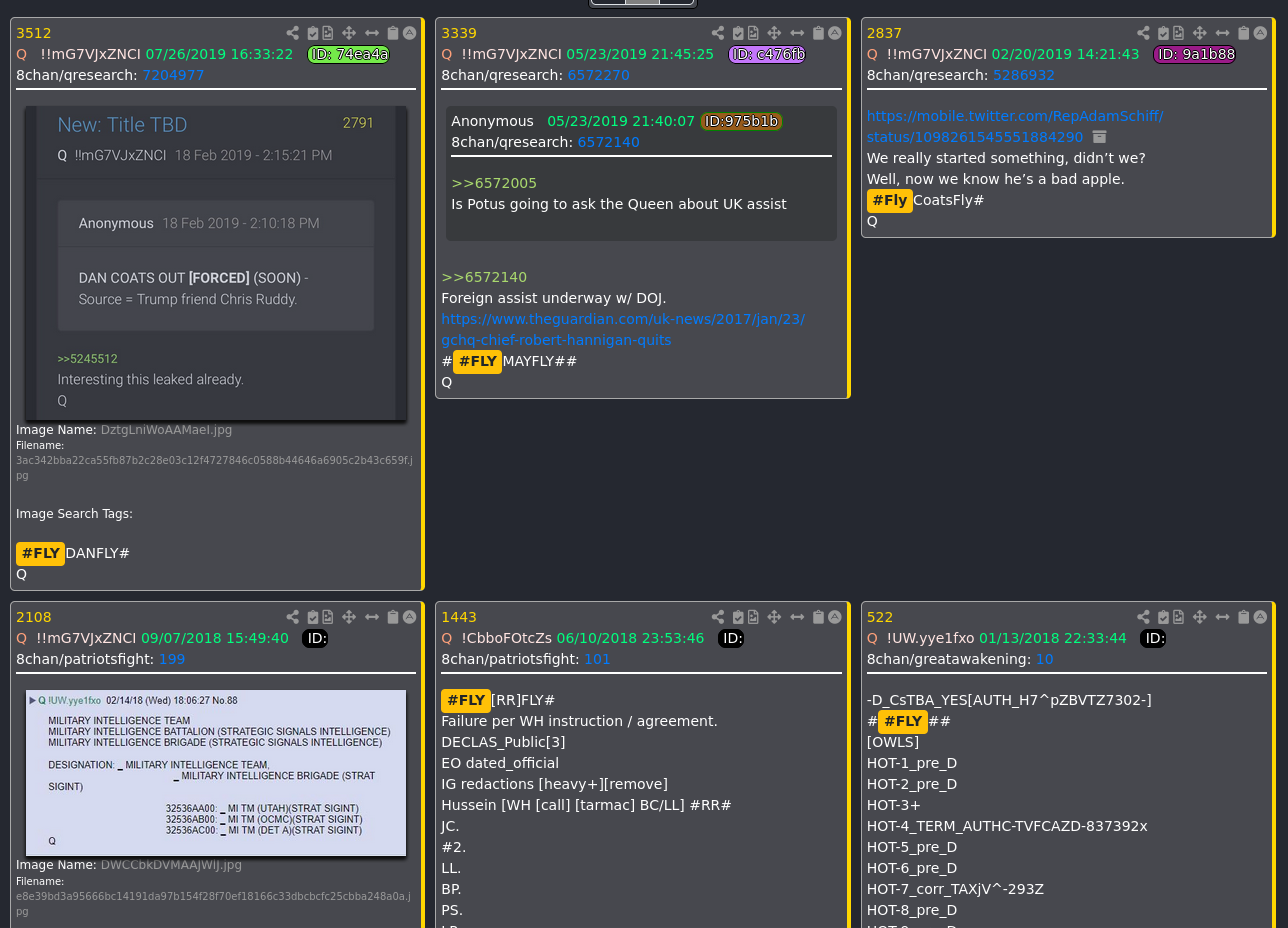Share post 3339 via its share icon
Screen dimensions: 1288x928
718,33
